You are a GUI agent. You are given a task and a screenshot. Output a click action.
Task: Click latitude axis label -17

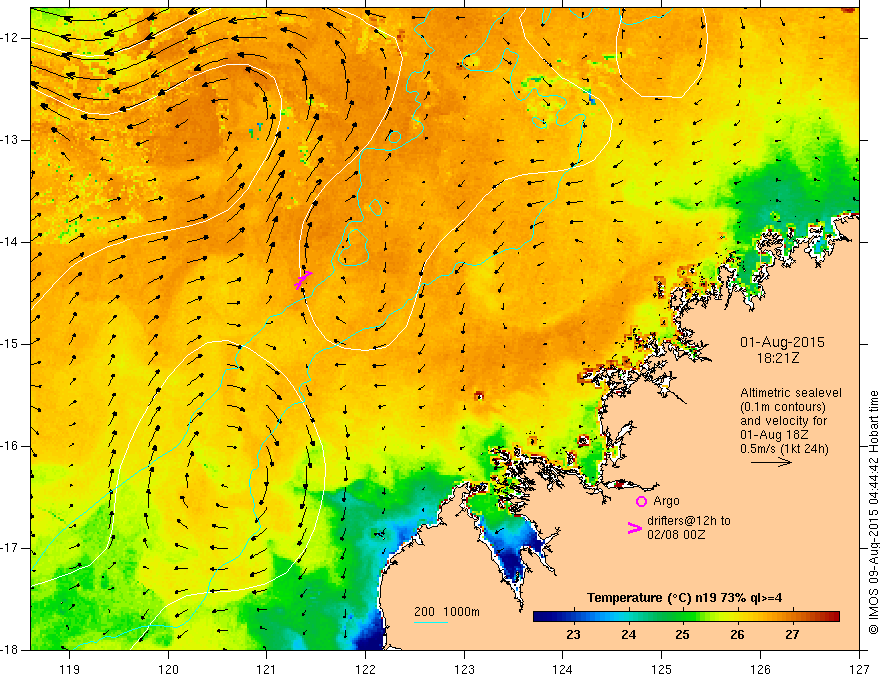(x=11, y=548)
